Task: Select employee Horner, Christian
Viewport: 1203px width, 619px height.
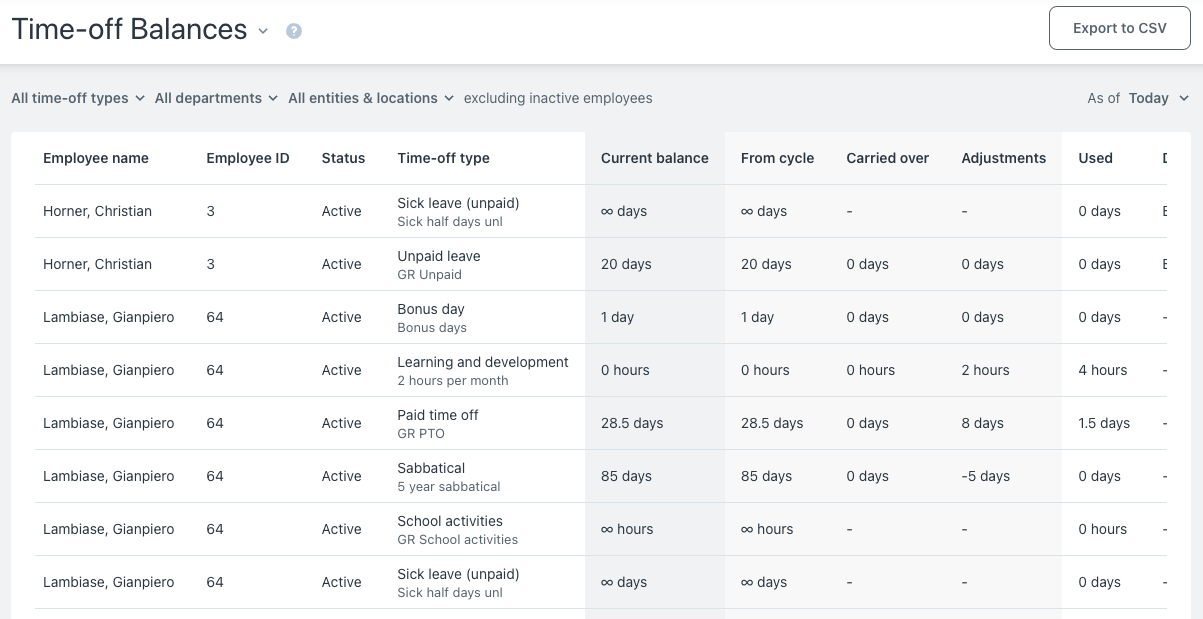Action: (97, 211)
